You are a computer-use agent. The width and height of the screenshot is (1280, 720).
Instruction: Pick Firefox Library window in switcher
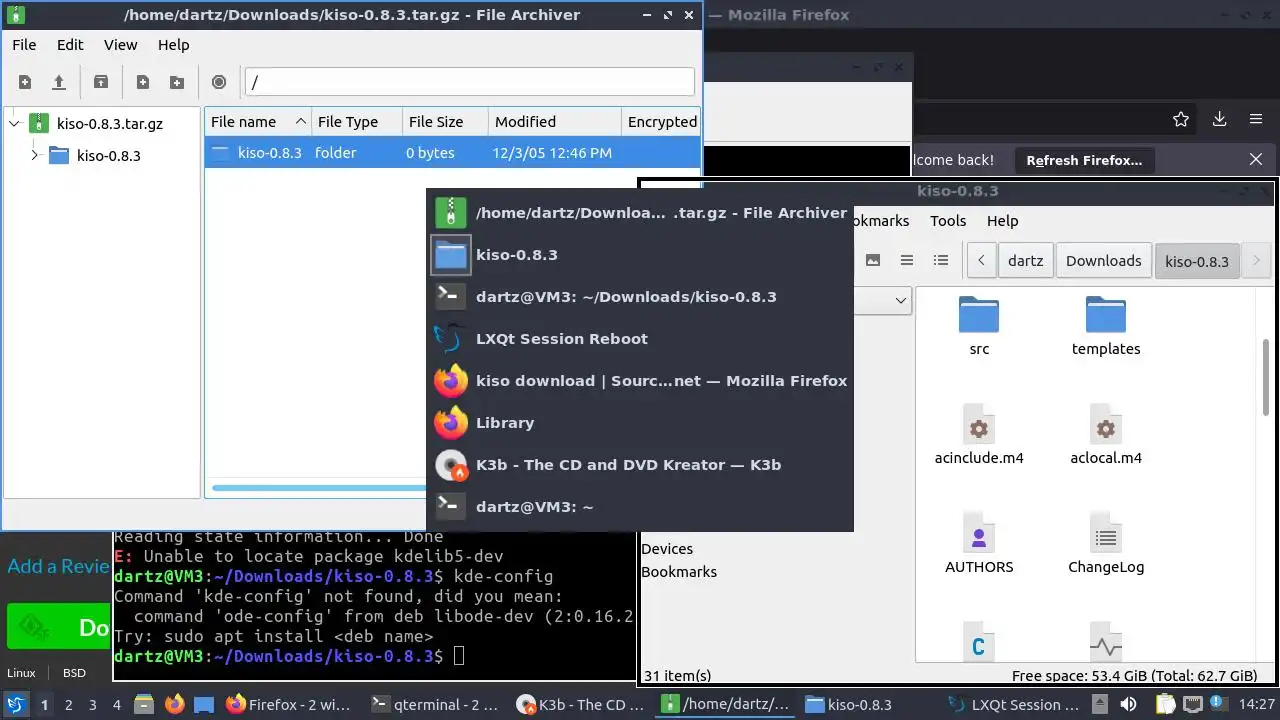pos(640,423)
